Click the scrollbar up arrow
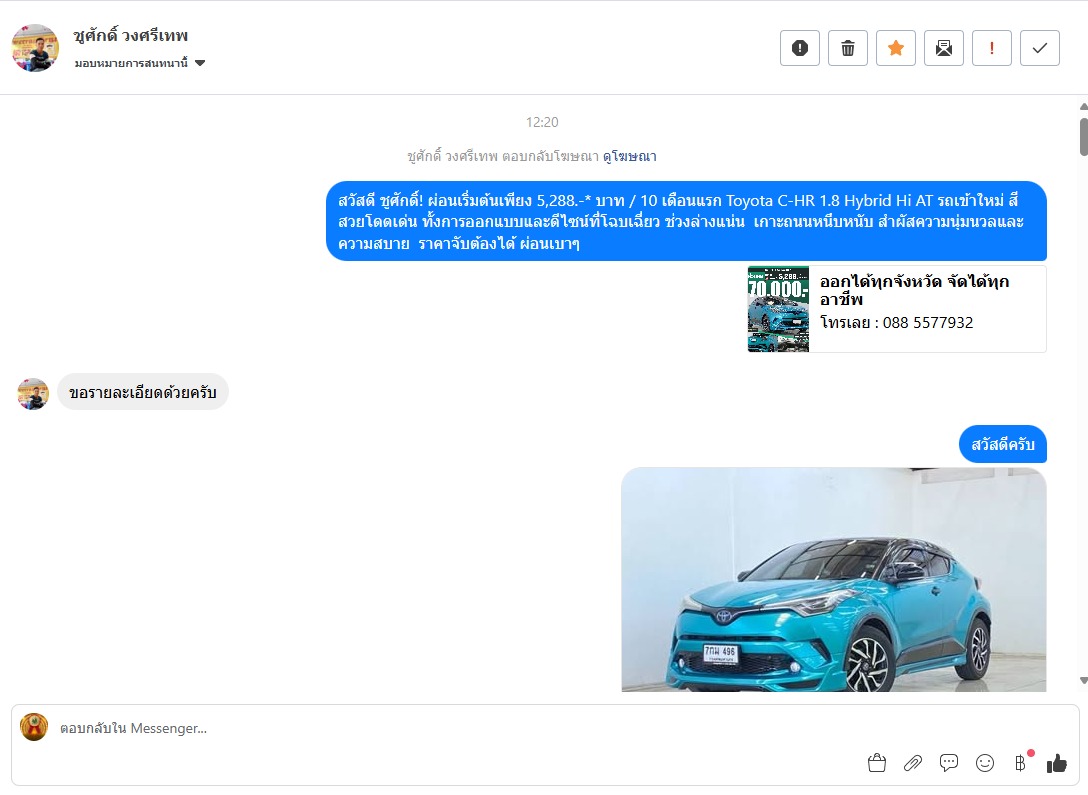The width and height of the screenshot is (1088, 795). tap(1083, 107)
